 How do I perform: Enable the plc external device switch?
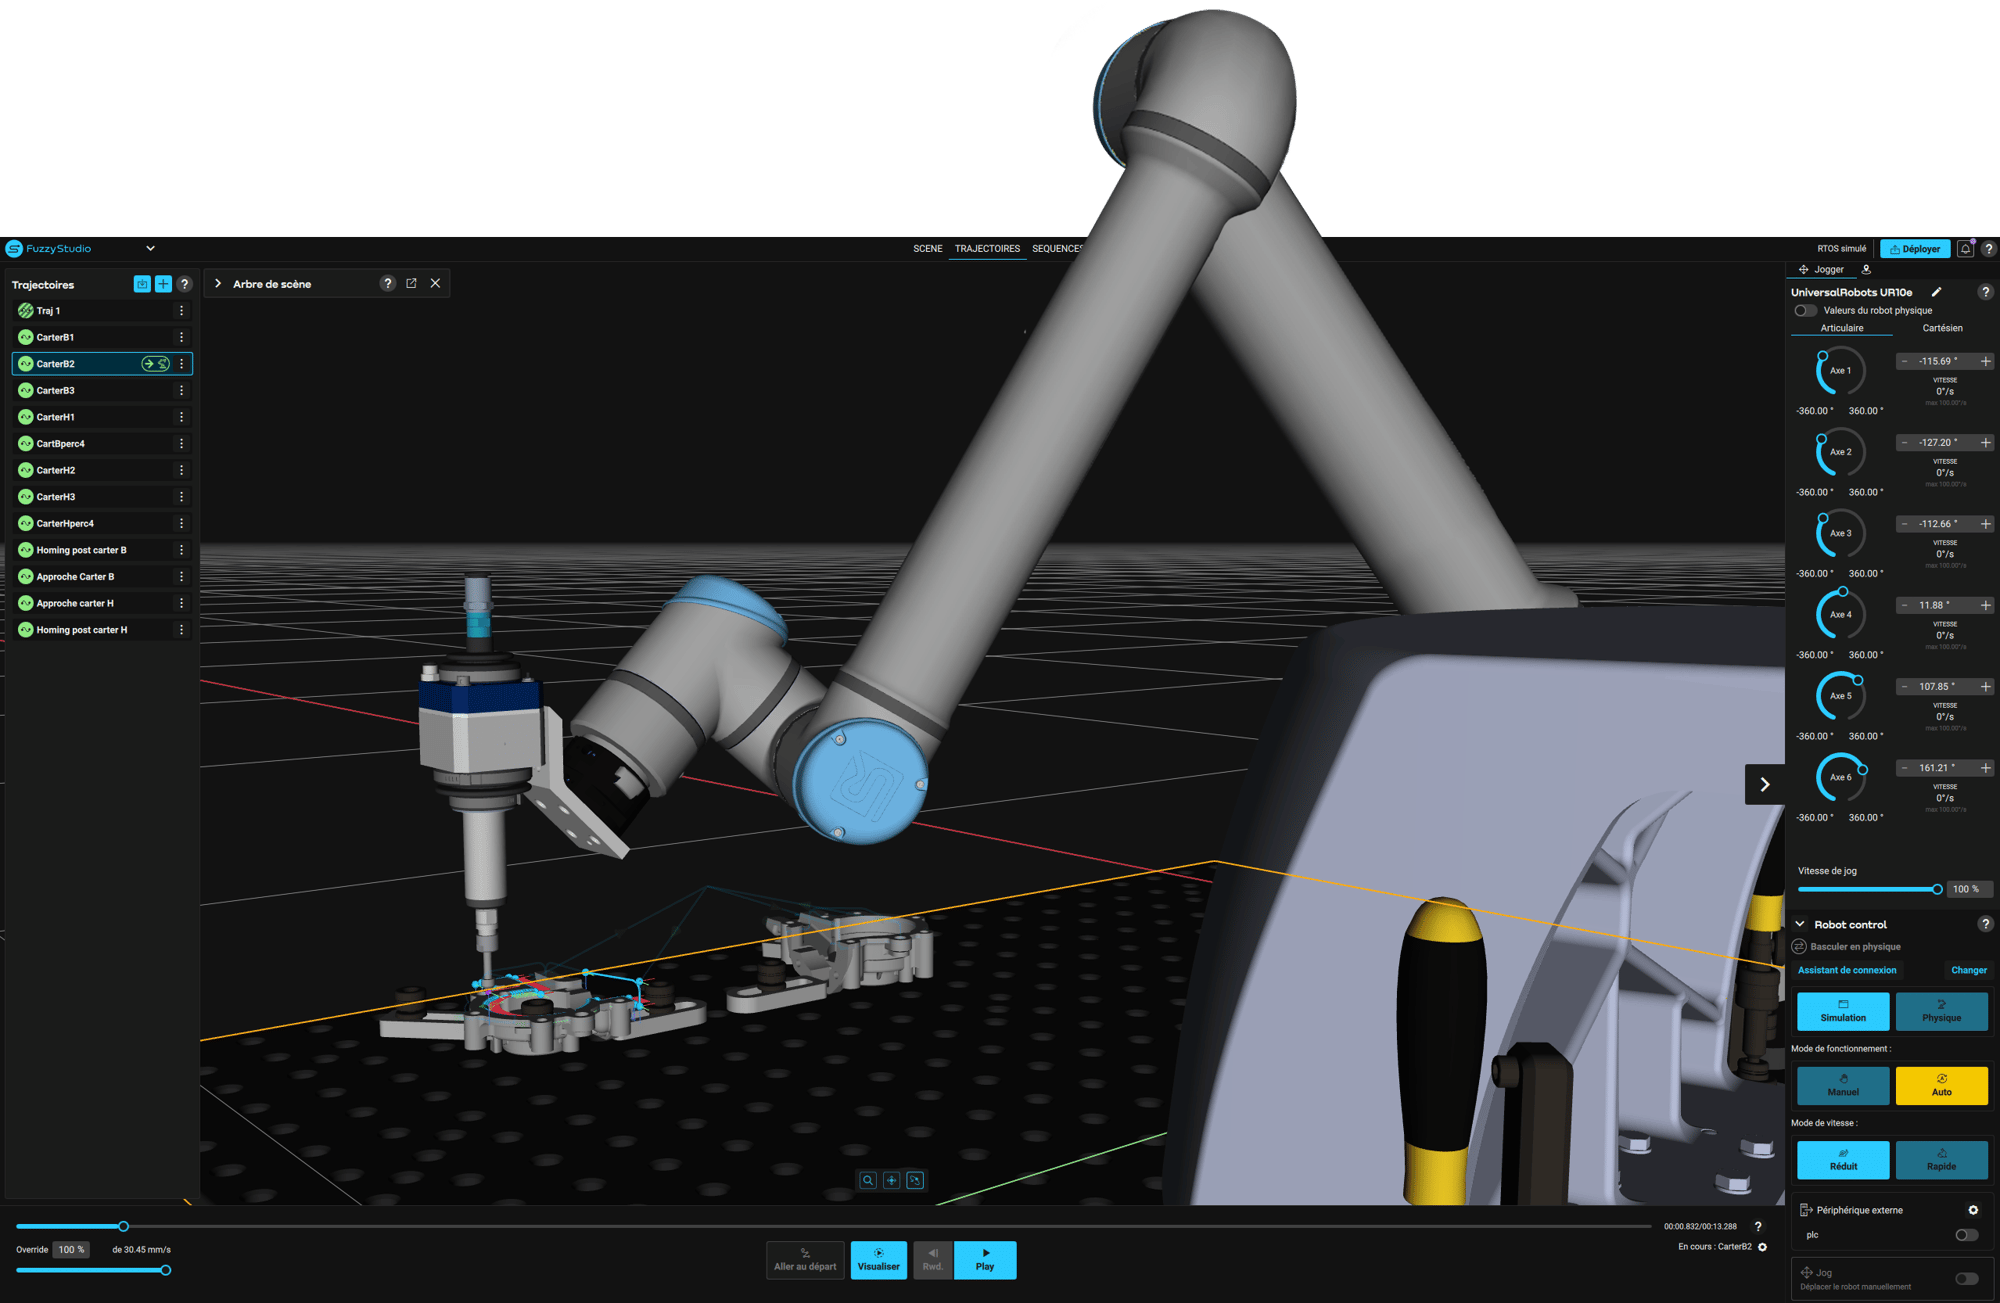point(1966,1235)
